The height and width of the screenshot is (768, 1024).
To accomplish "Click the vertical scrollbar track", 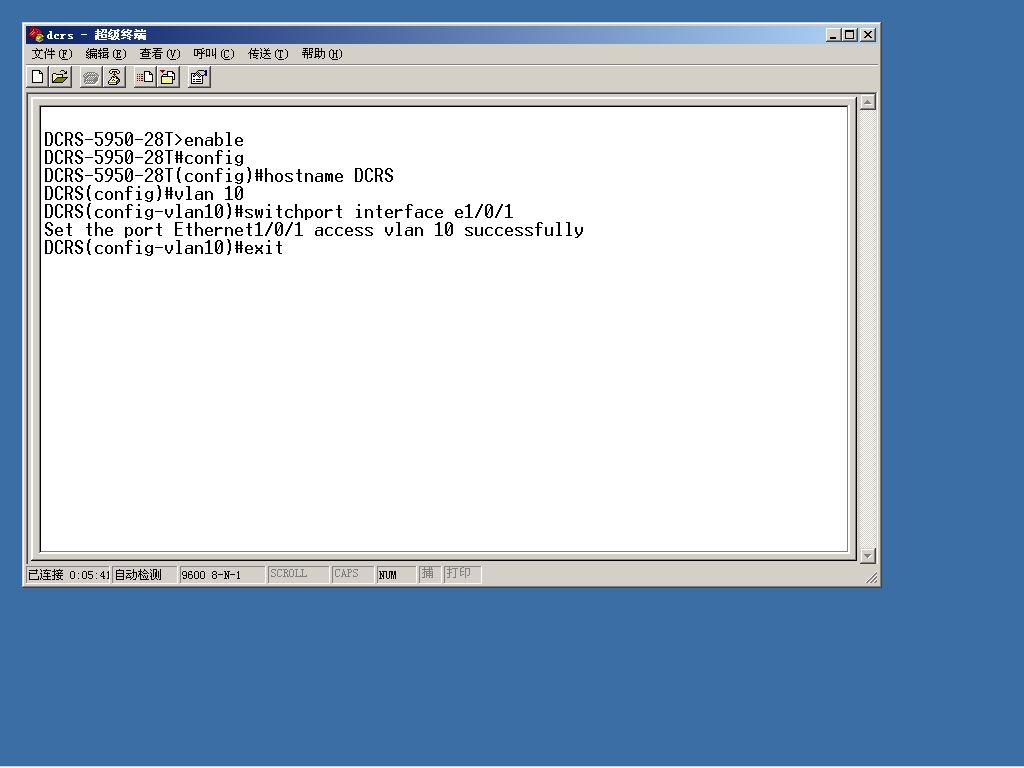I will (867, 329).
